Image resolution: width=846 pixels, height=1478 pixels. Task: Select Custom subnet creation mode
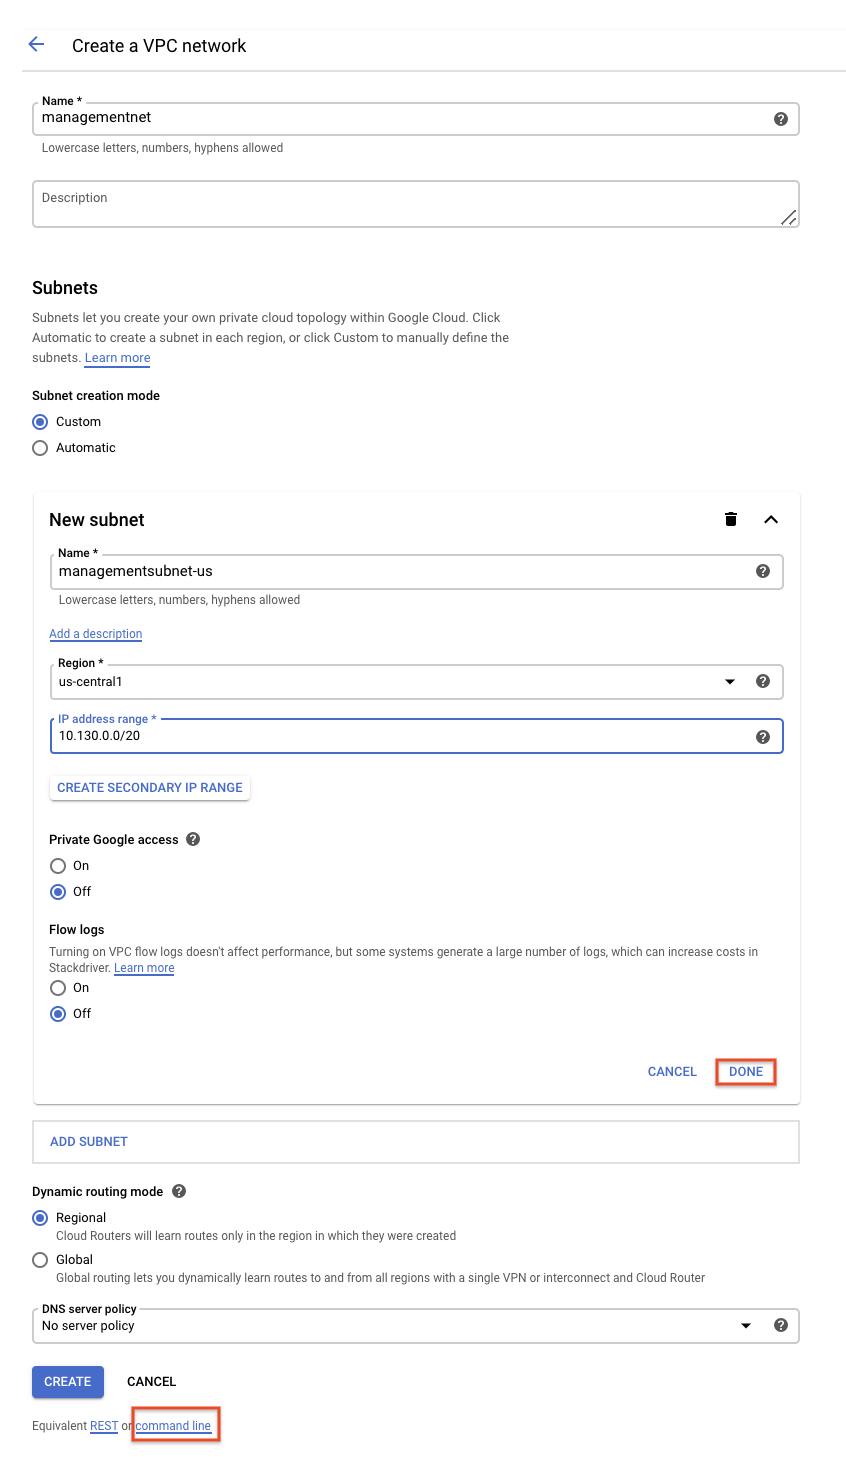(x=40, y=422)
